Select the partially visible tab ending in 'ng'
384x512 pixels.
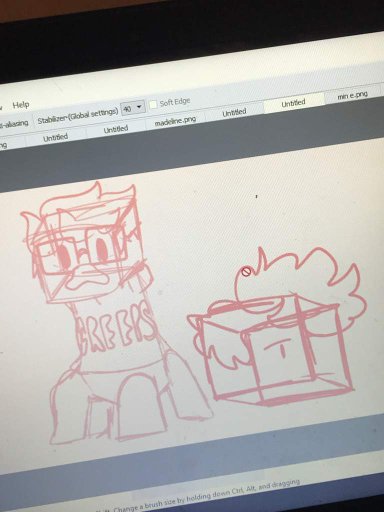(x=3, y=145)
